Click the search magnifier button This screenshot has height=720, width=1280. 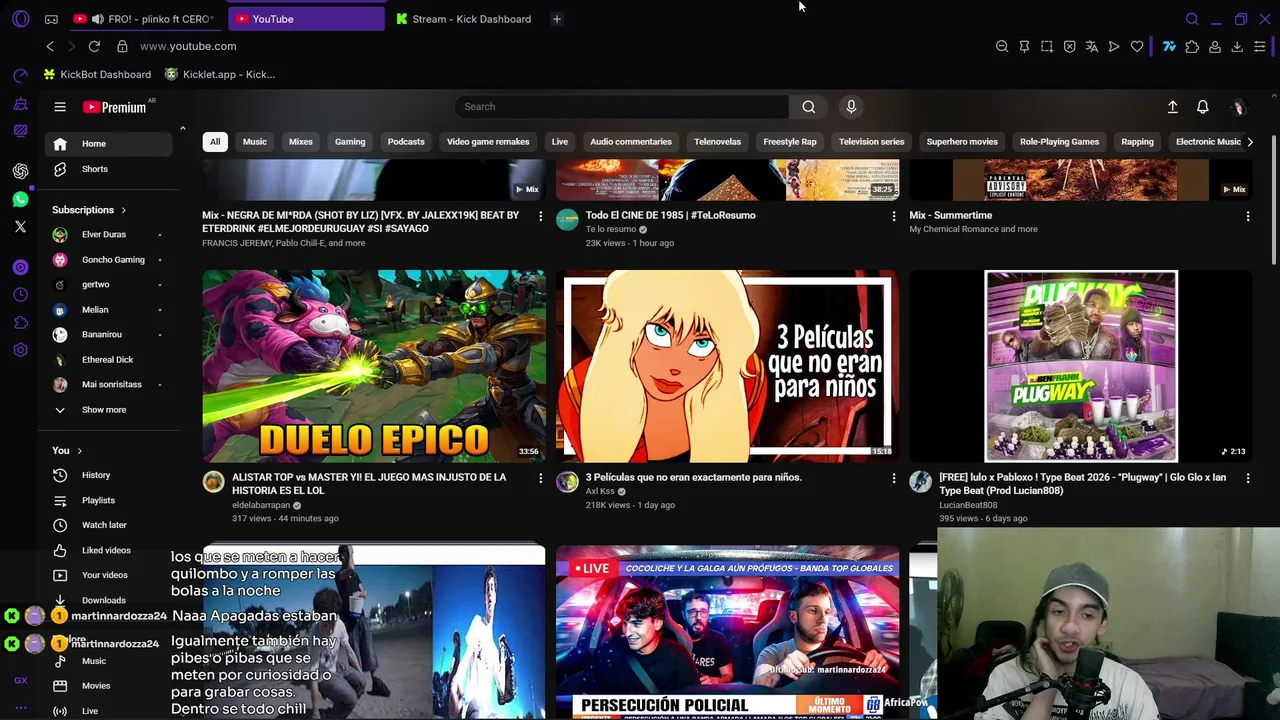point(808,107)
